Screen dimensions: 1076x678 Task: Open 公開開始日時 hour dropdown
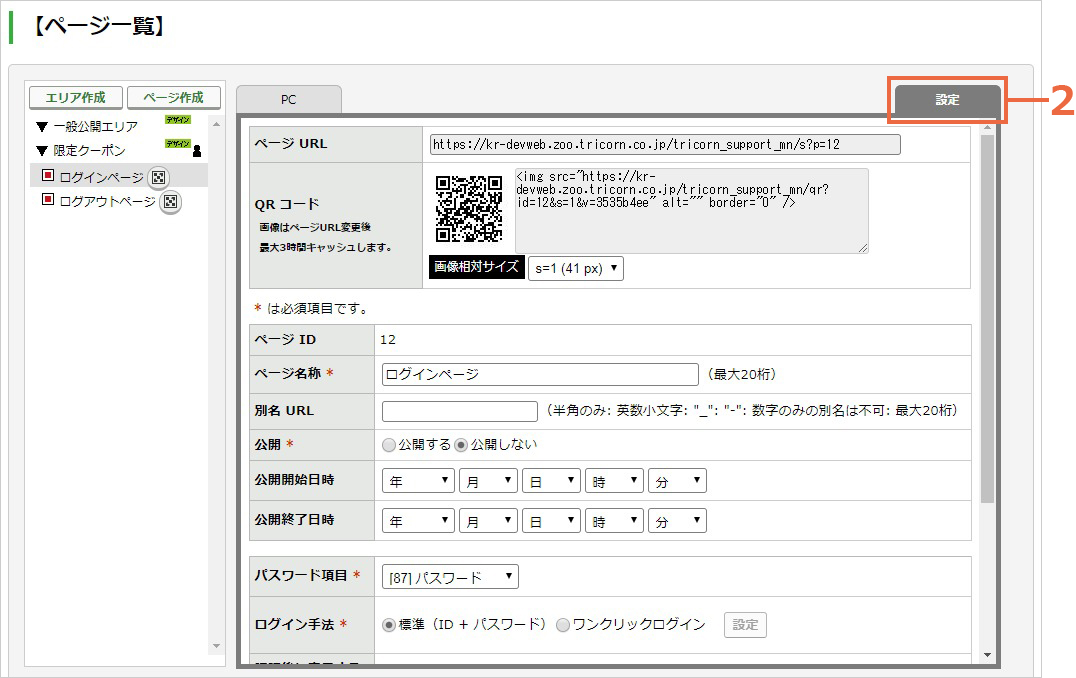coord(614,481)
